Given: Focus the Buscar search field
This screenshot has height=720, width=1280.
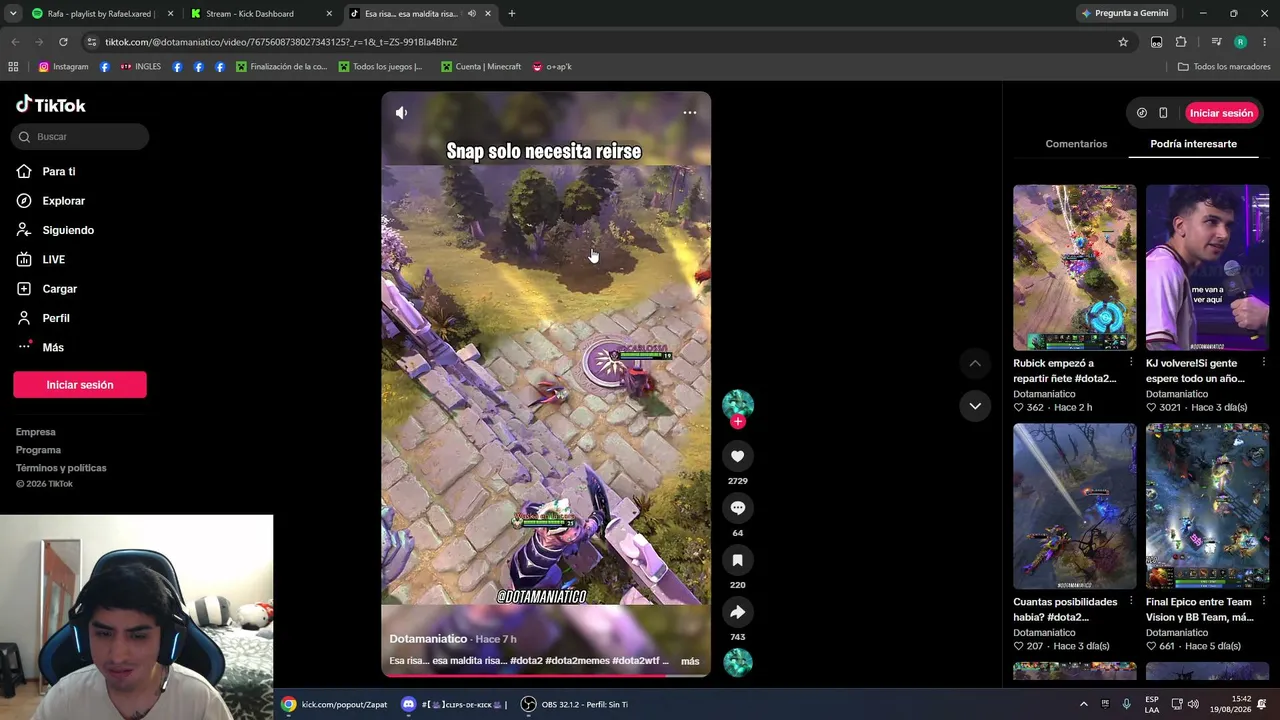Looking at the screenshot, I should pos(80,137).
